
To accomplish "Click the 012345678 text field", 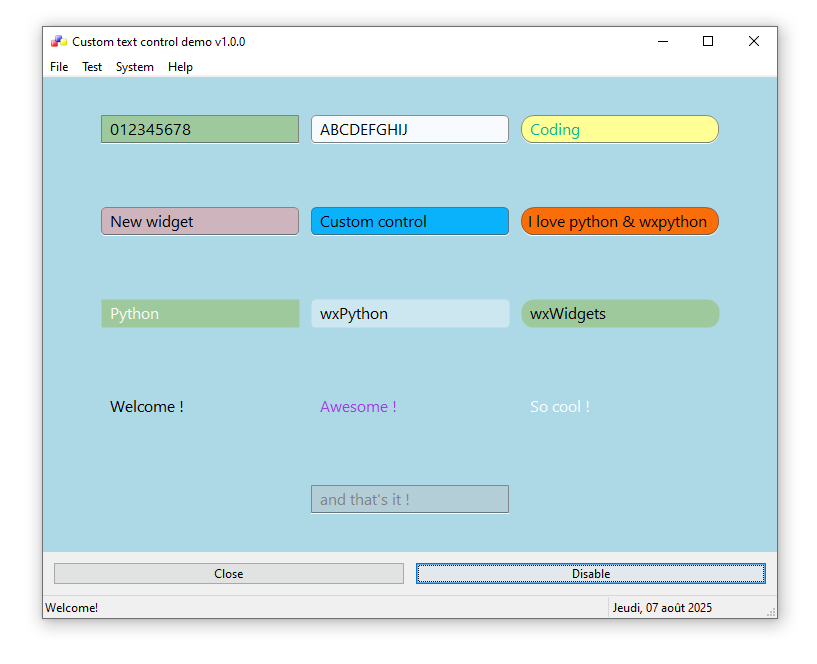I will [x=200, y=129].
